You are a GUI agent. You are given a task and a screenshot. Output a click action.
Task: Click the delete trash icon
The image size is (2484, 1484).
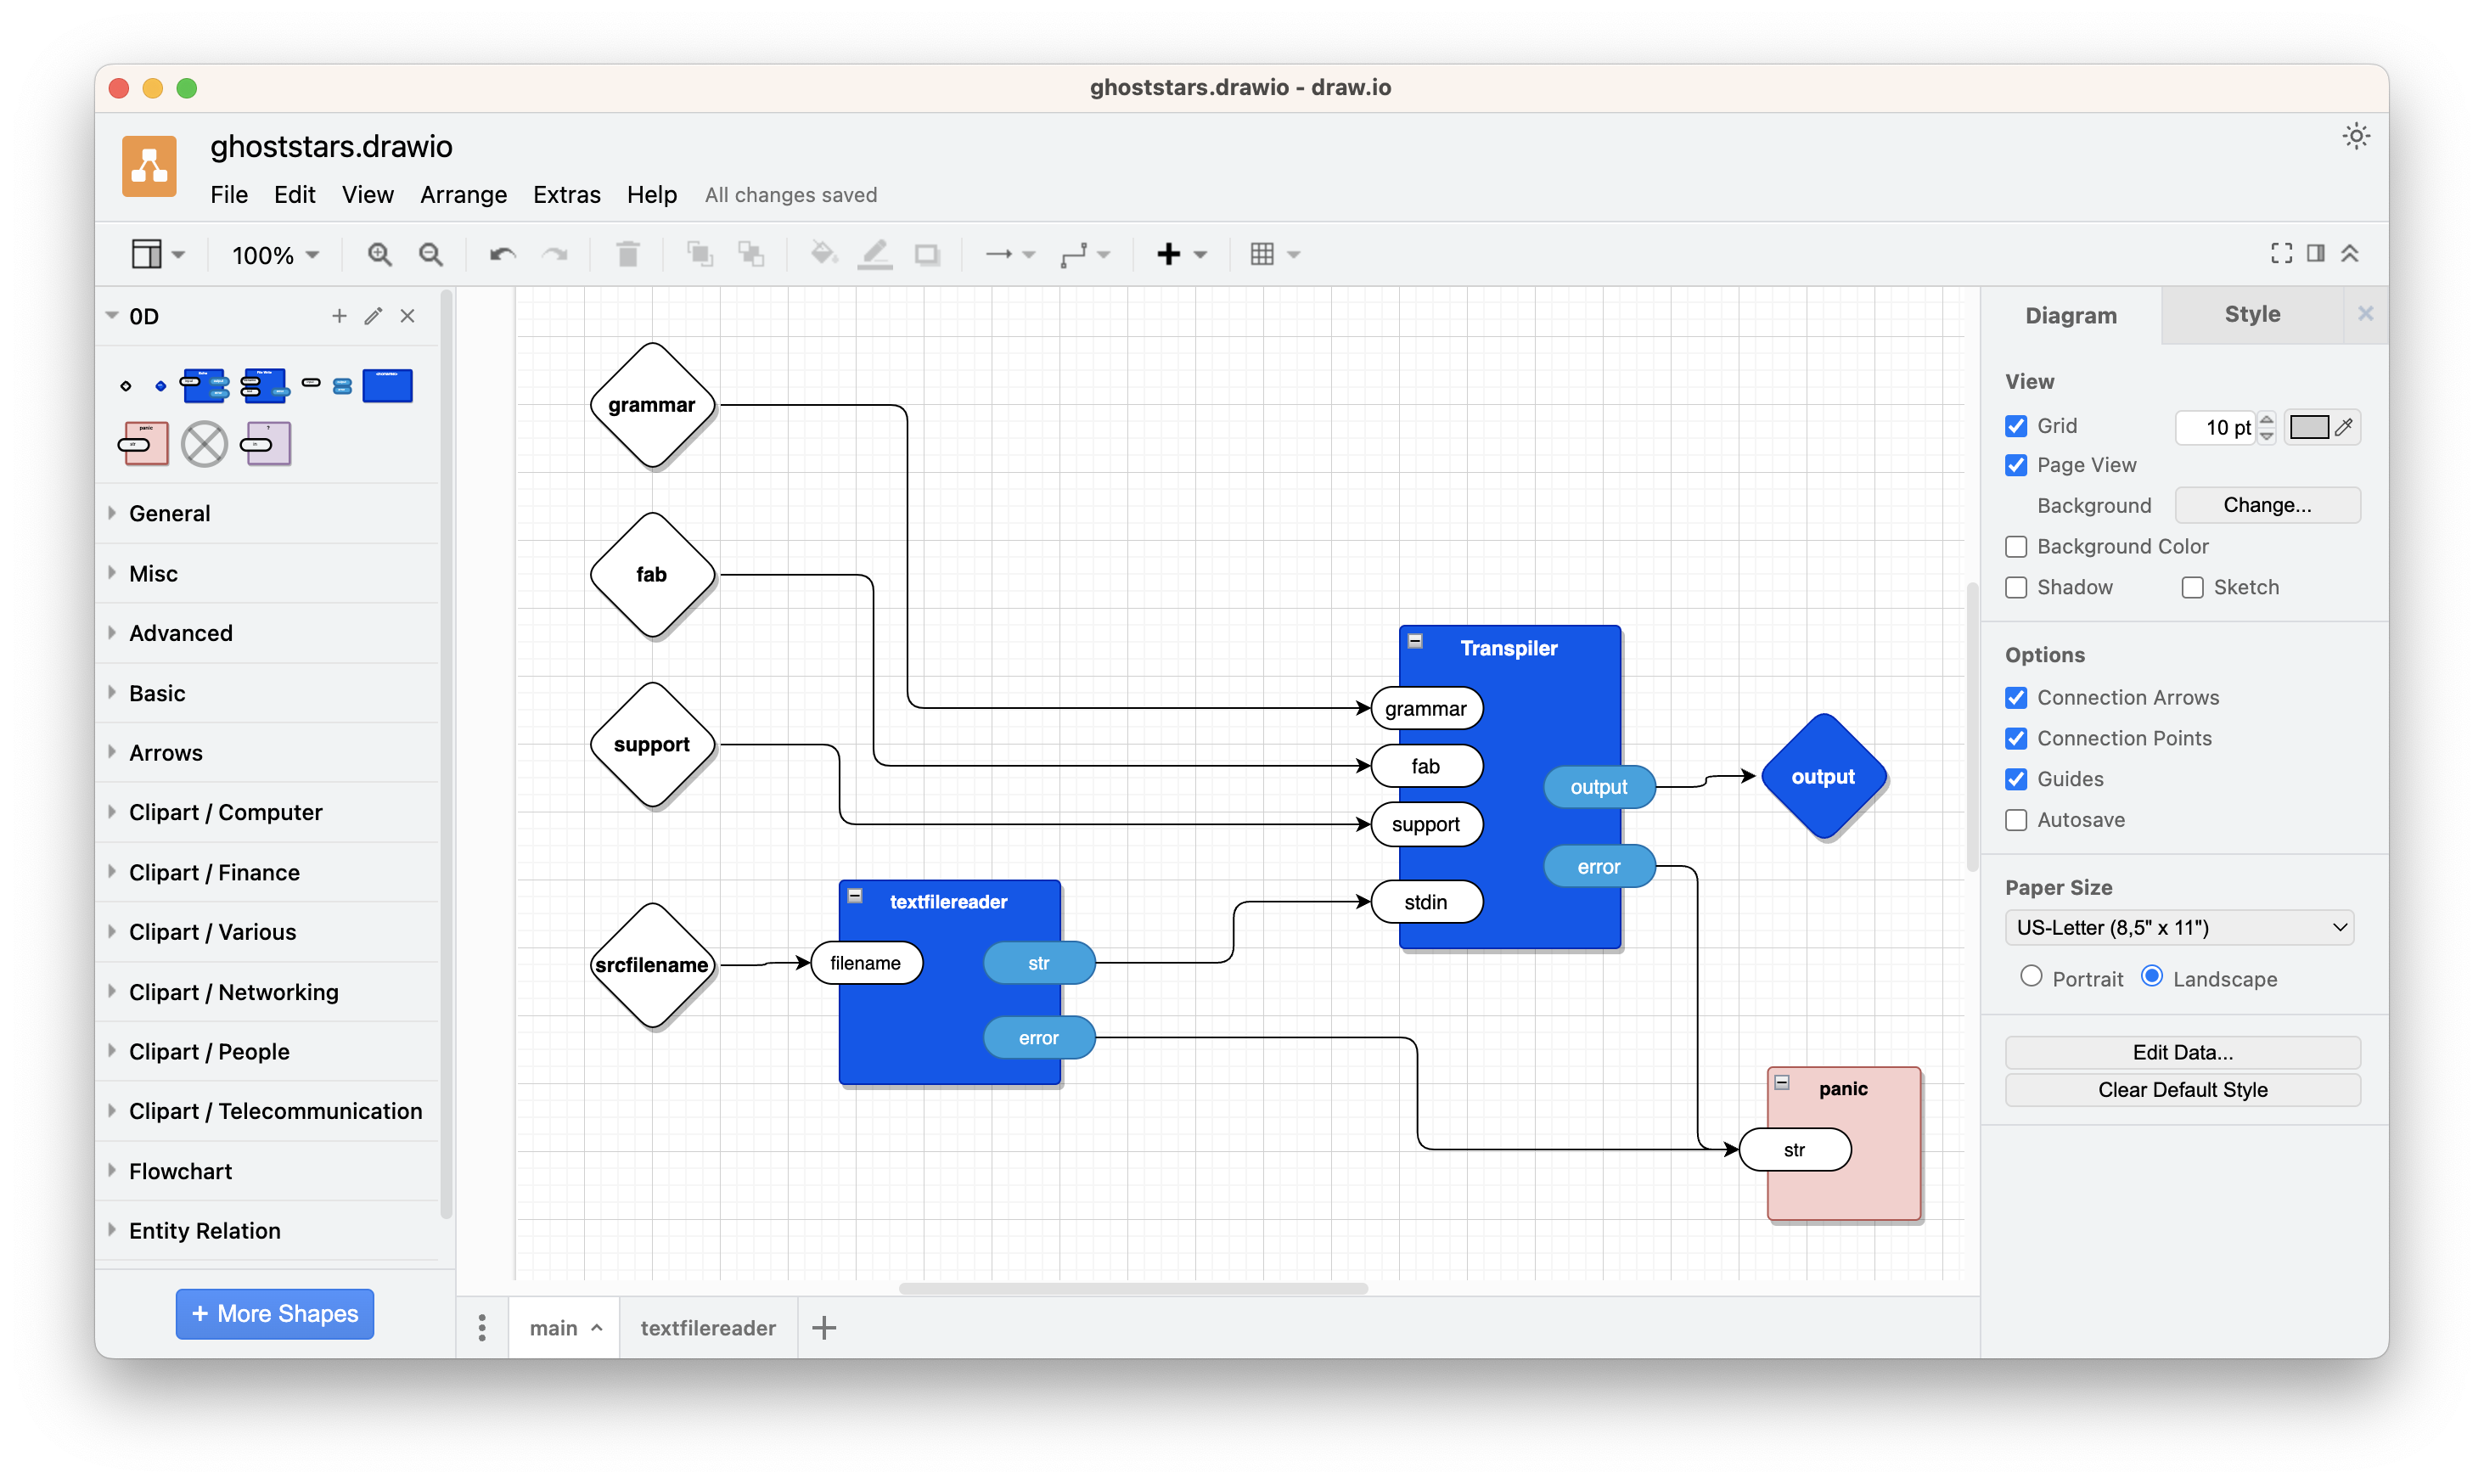click(x=628, y=254)
